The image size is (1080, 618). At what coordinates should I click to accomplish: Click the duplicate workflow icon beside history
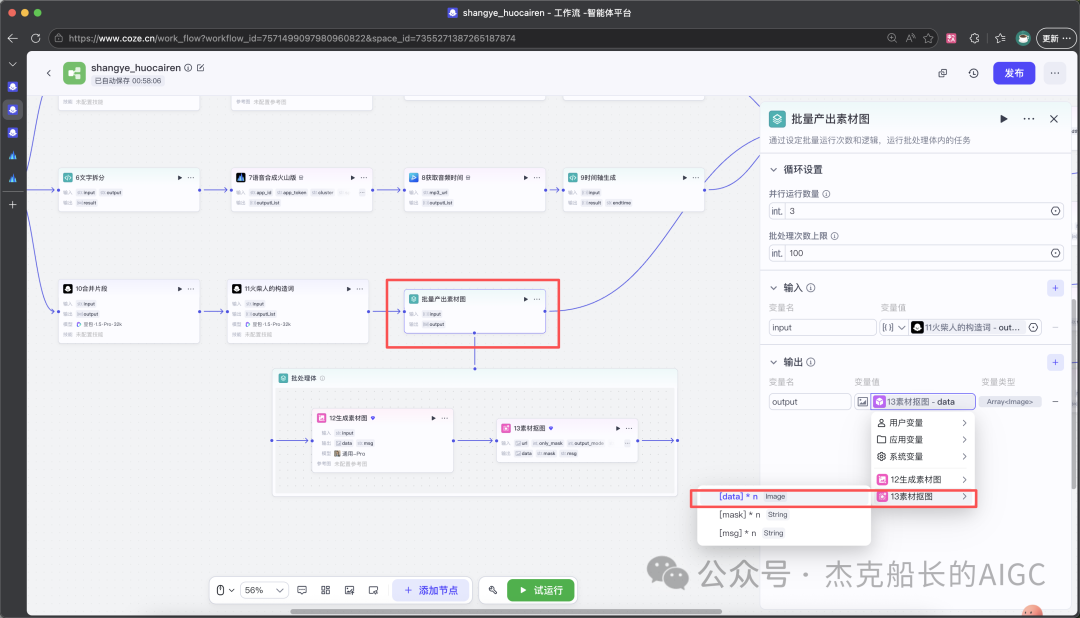click(x=942, y=73)
